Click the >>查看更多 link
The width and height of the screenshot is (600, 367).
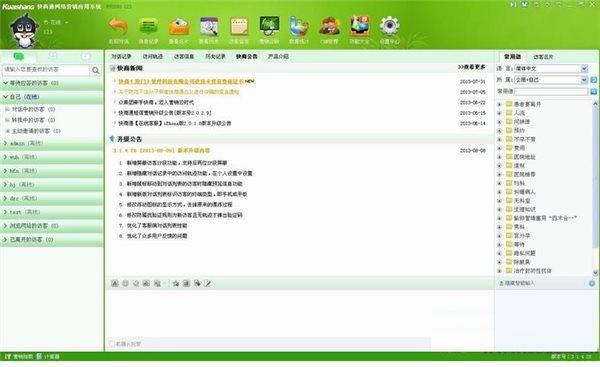point(471,67)
